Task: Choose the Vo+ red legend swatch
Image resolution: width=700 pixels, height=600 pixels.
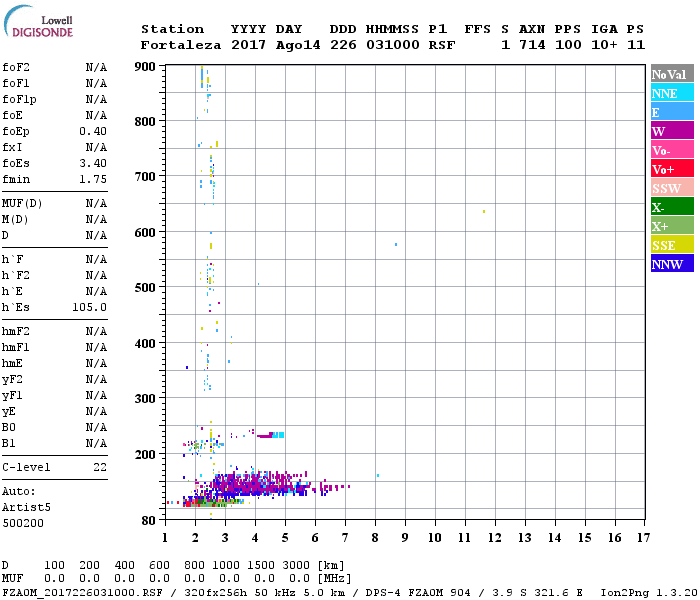Action: 672,169
